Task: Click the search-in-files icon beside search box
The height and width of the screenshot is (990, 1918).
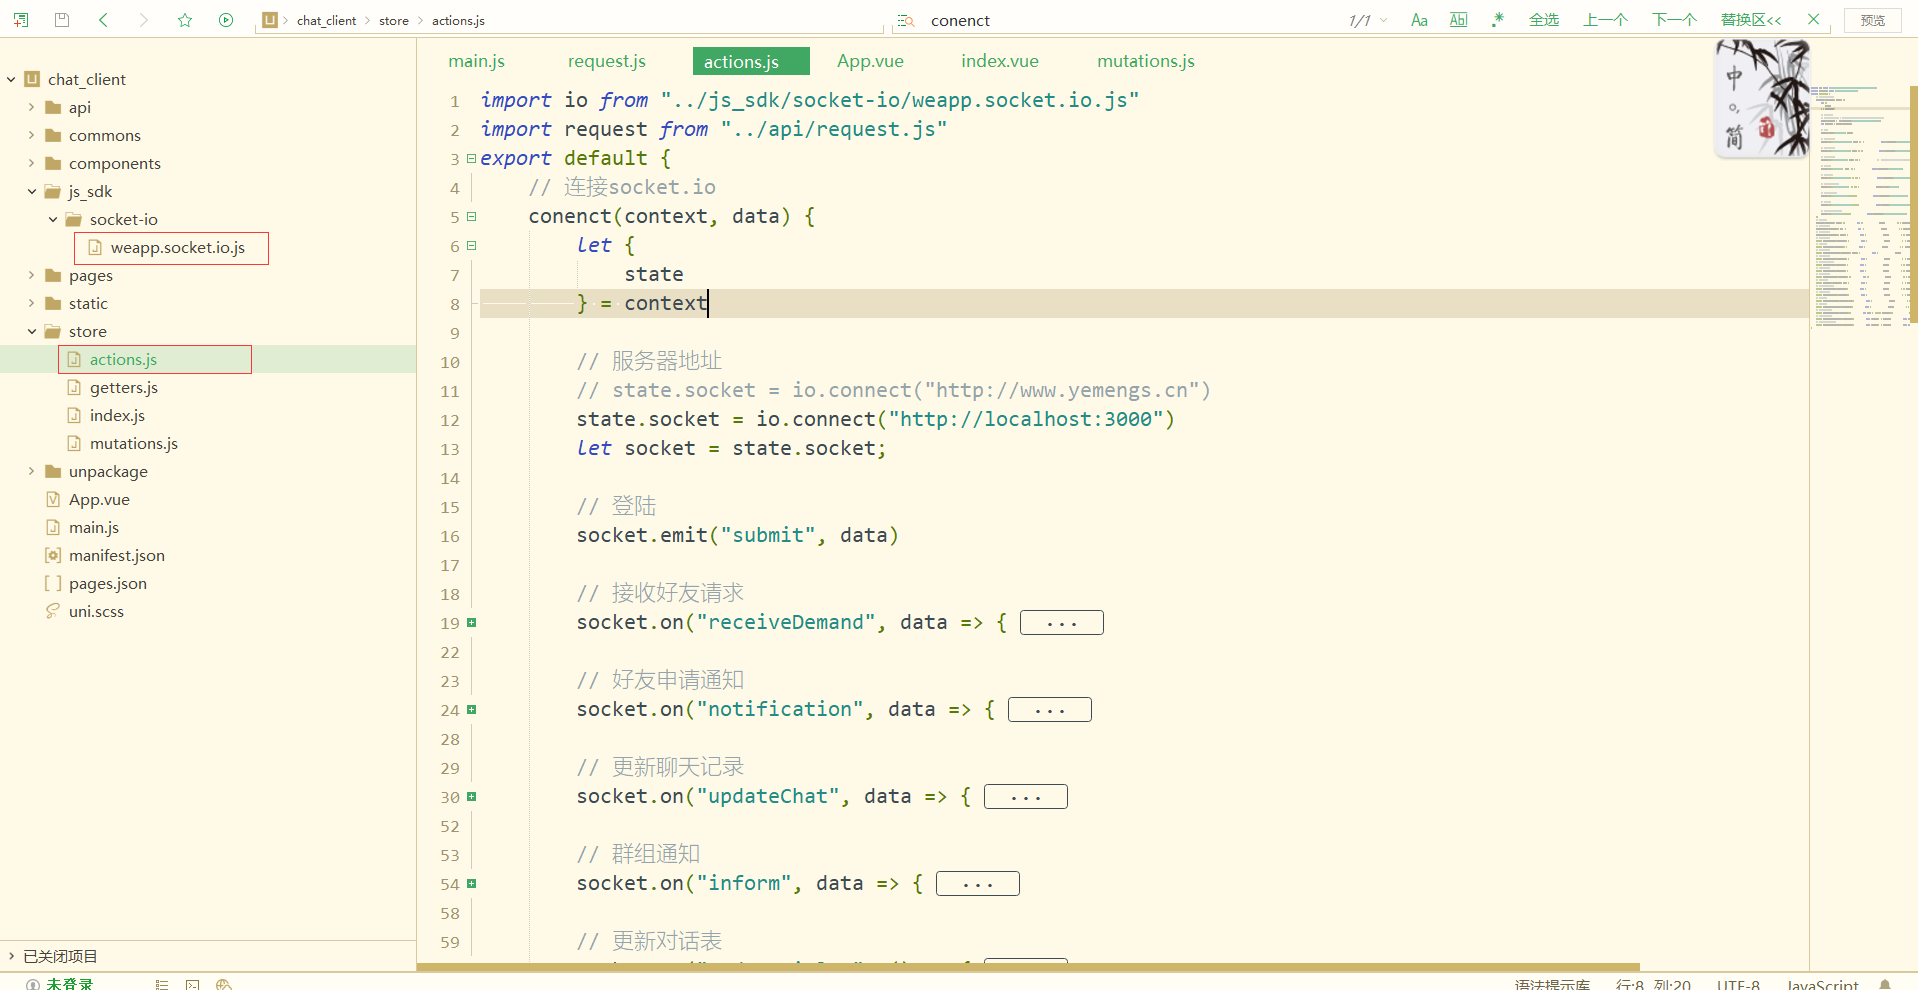Action: [906, 21]
